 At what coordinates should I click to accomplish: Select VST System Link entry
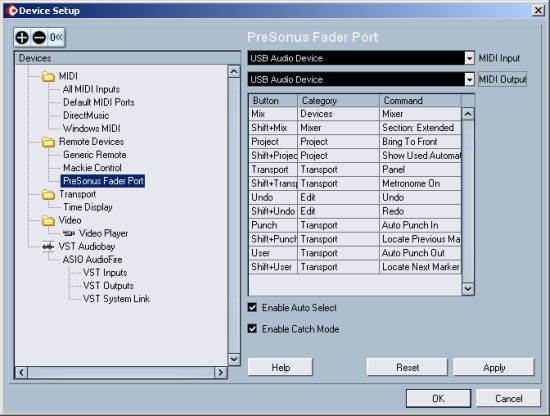(x=116, y=299)
